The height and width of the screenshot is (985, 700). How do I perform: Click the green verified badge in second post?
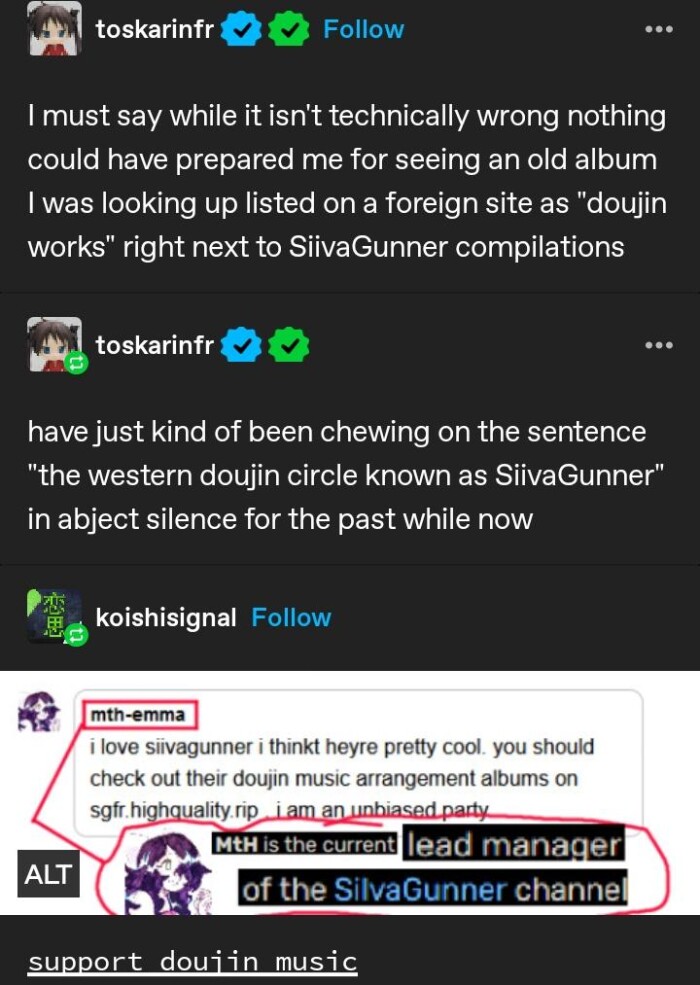288,345
